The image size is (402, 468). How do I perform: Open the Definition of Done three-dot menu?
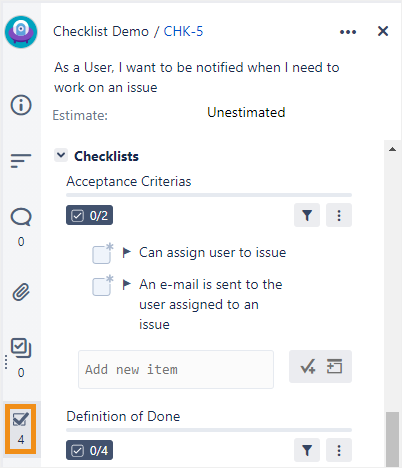click(339, 450)
